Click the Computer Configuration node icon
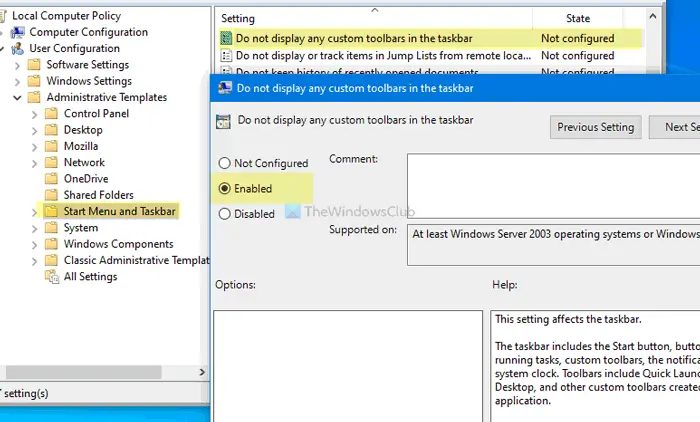 (18, 32)
